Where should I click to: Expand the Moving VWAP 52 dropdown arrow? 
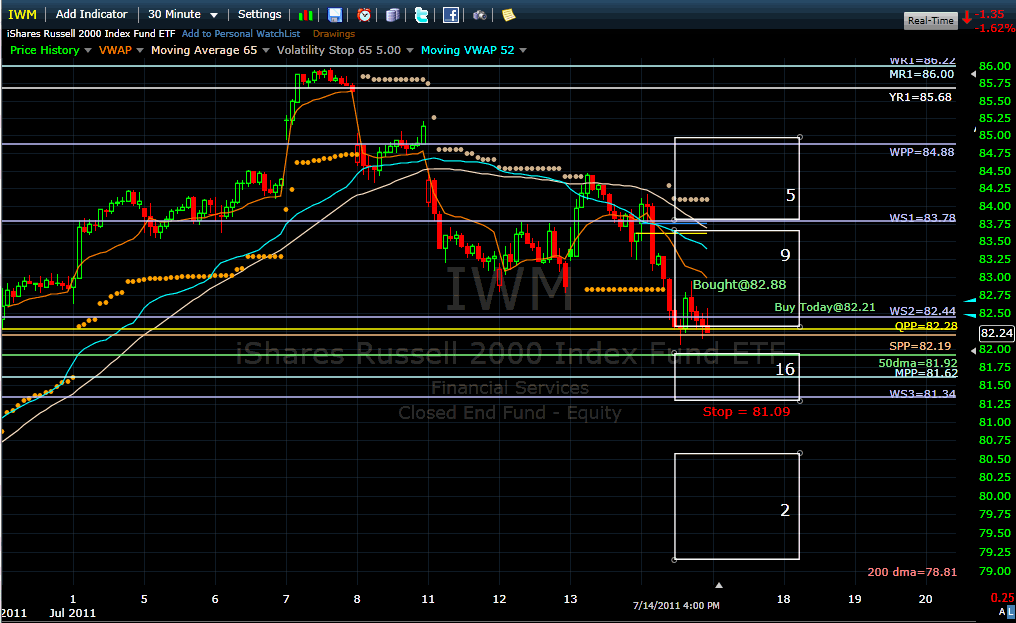pos(523,51)
